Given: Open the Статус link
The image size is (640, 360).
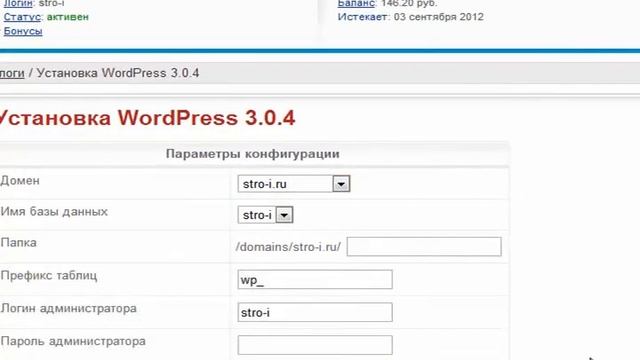Looking at the screenshot, I should (22, 17).
